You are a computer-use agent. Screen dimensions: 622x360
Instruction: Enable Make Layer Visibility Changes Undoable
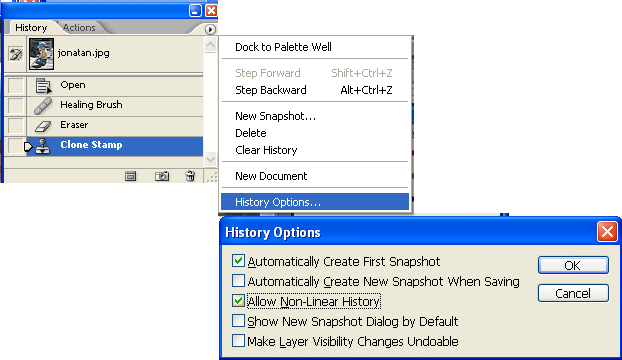pyautogui.click(x=238, y=341)
